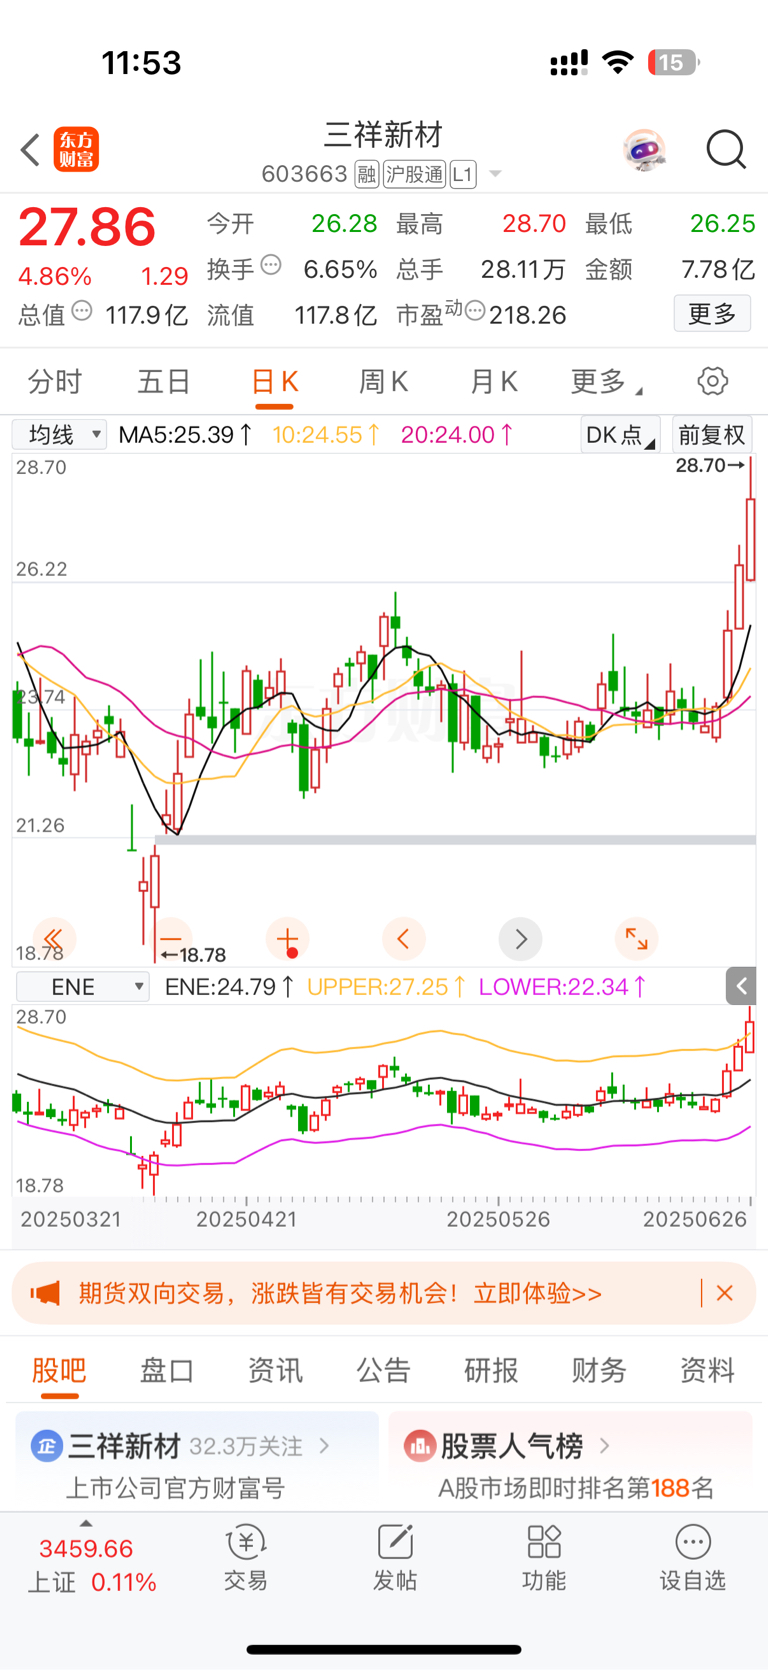Expand chart to fullscreen icon
768x1670 pixels.
tap(636, 939)
